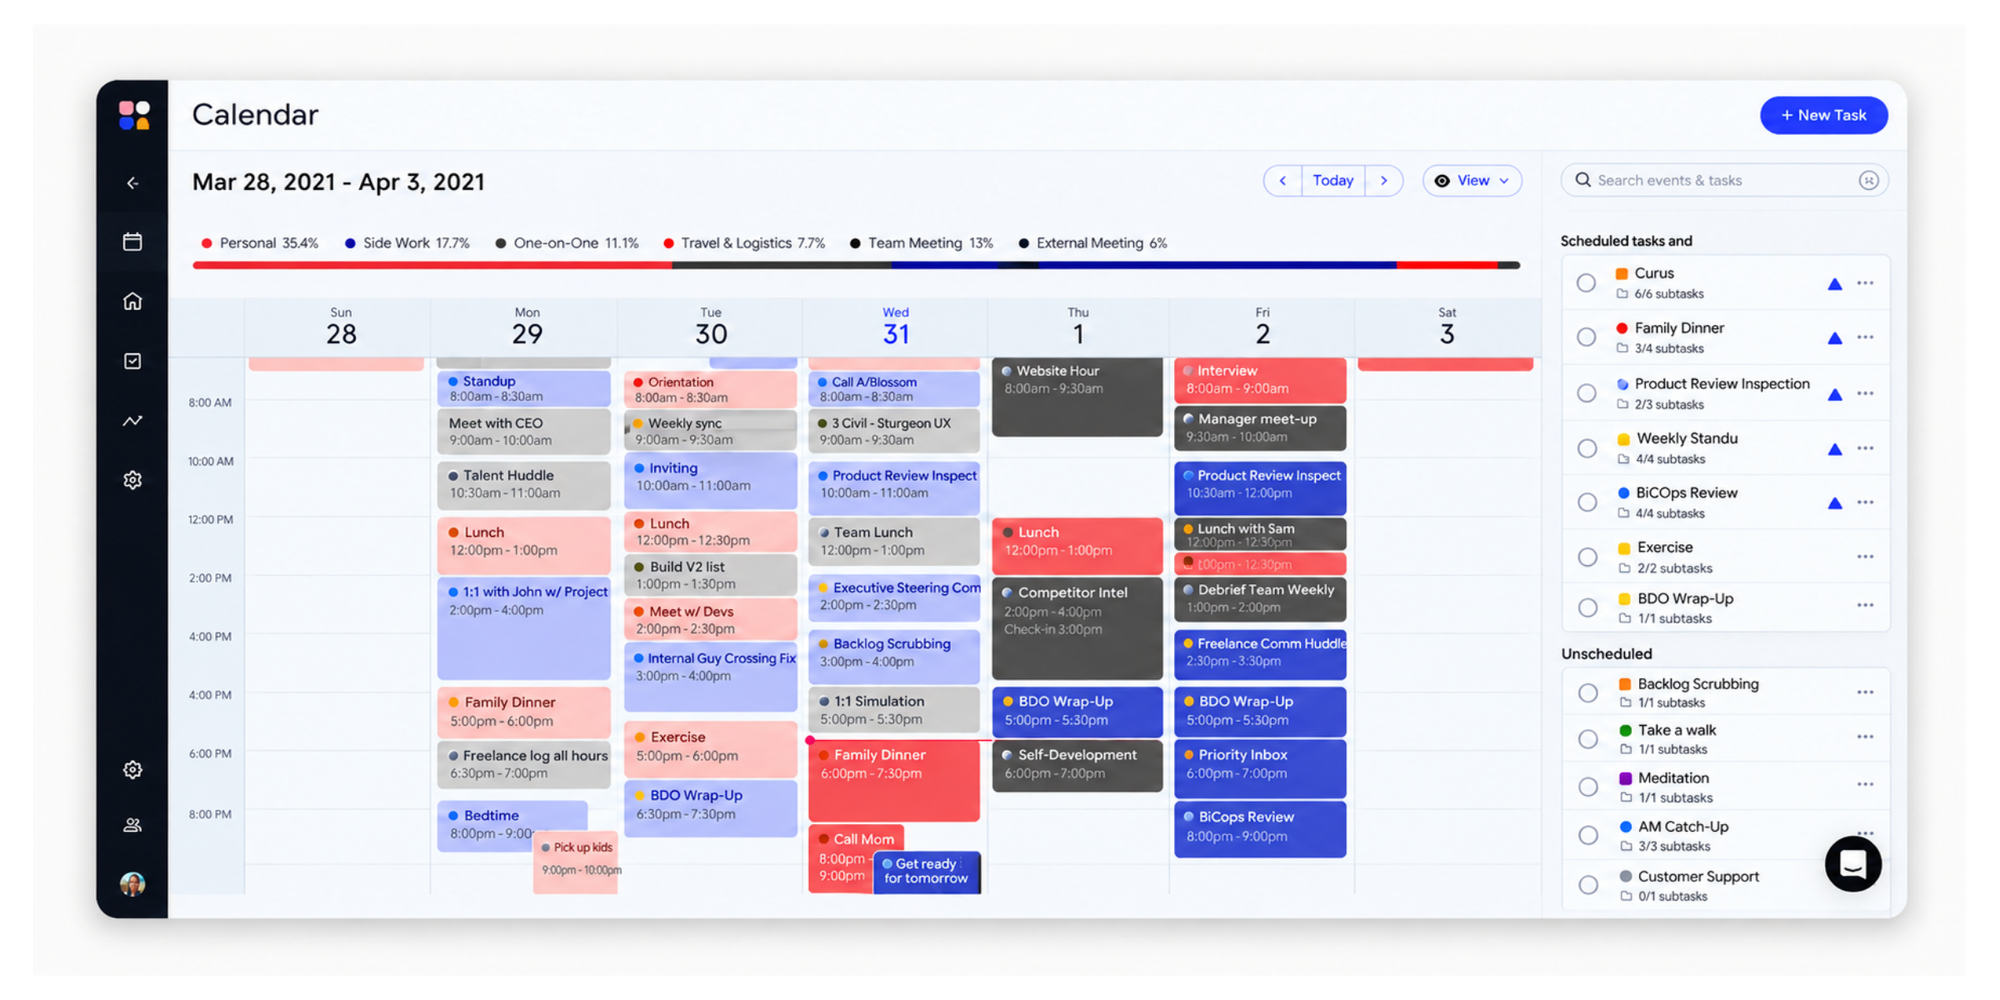Click the priority triangle for Product Review Inspection

click(1834, 394)
